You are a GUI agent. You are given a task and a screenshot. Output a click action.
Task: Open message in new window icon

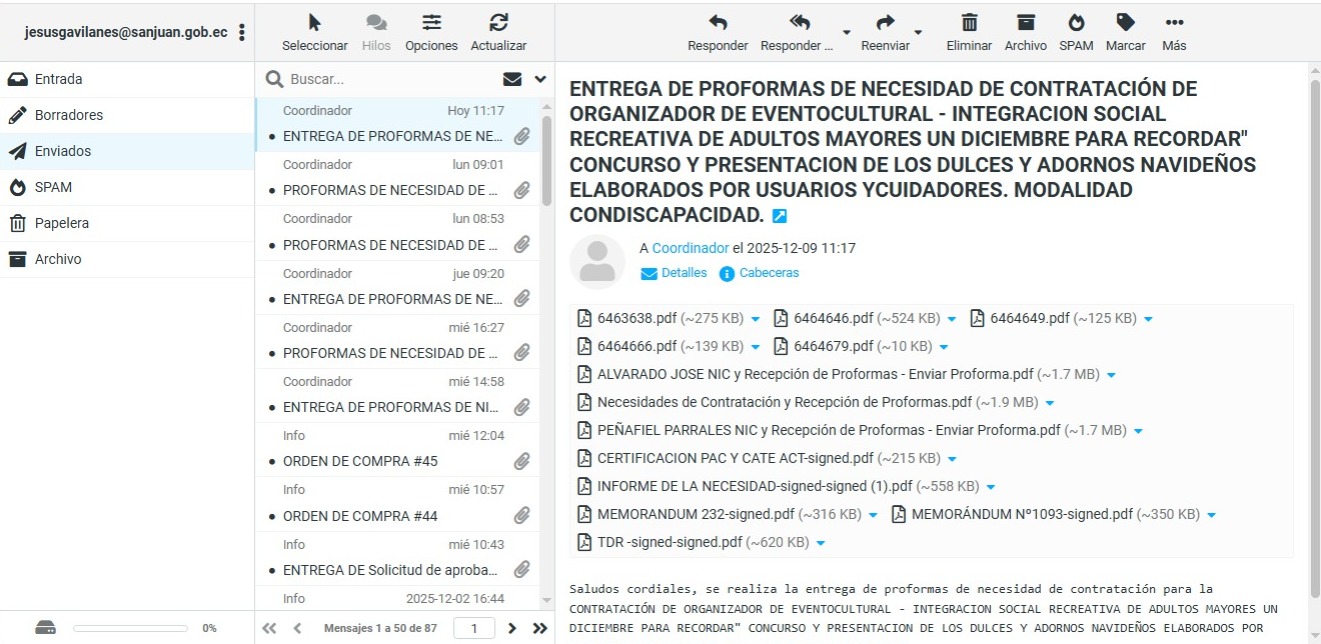click(780, 216)
